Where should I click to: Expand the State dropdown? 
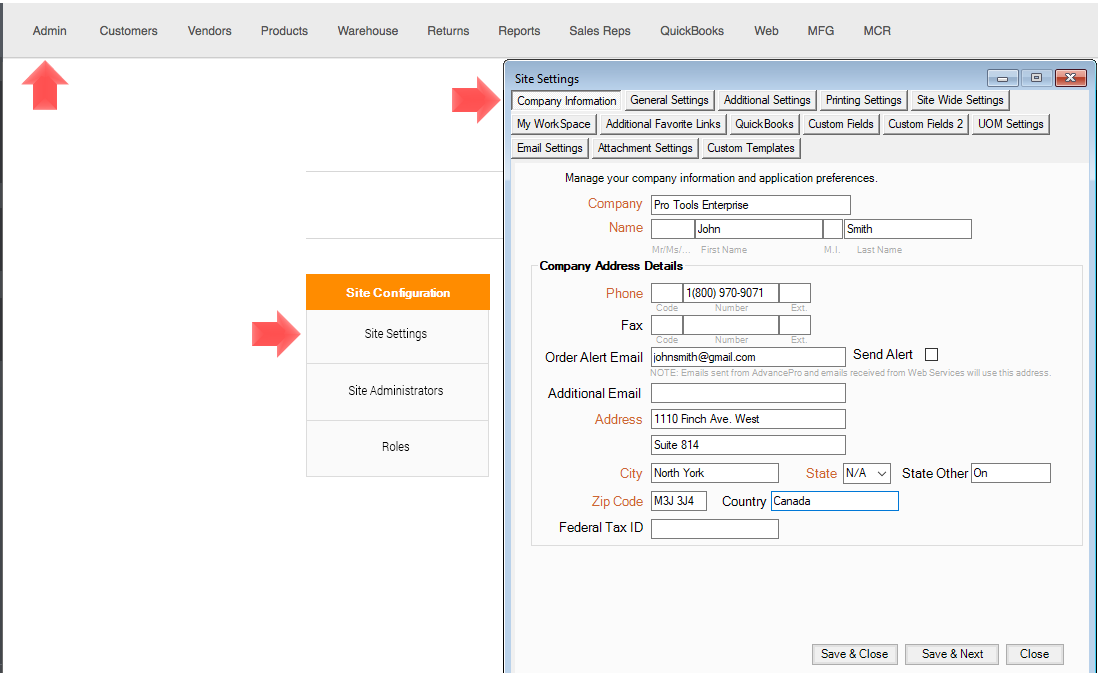coord(866,473)
